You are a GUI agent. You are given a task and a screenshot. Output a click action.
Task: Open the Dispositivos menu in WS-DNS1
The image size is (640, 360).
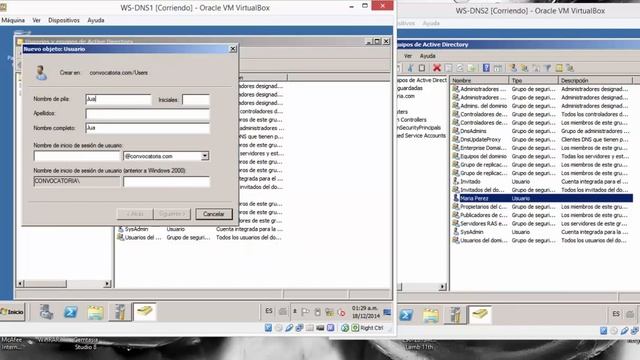pos(64,20)
